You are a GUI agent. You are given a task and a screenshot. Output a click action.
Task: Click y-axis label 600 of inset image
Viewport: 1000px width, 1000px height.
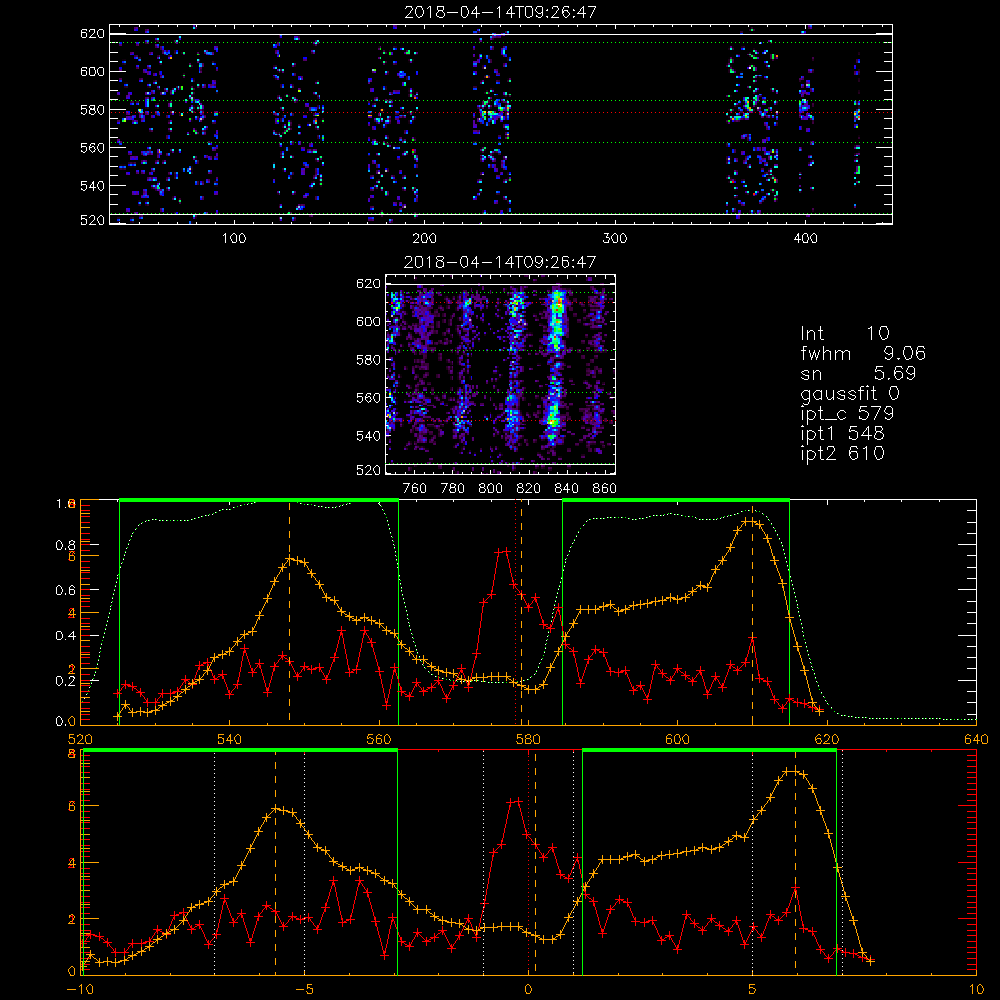point(368,321)
